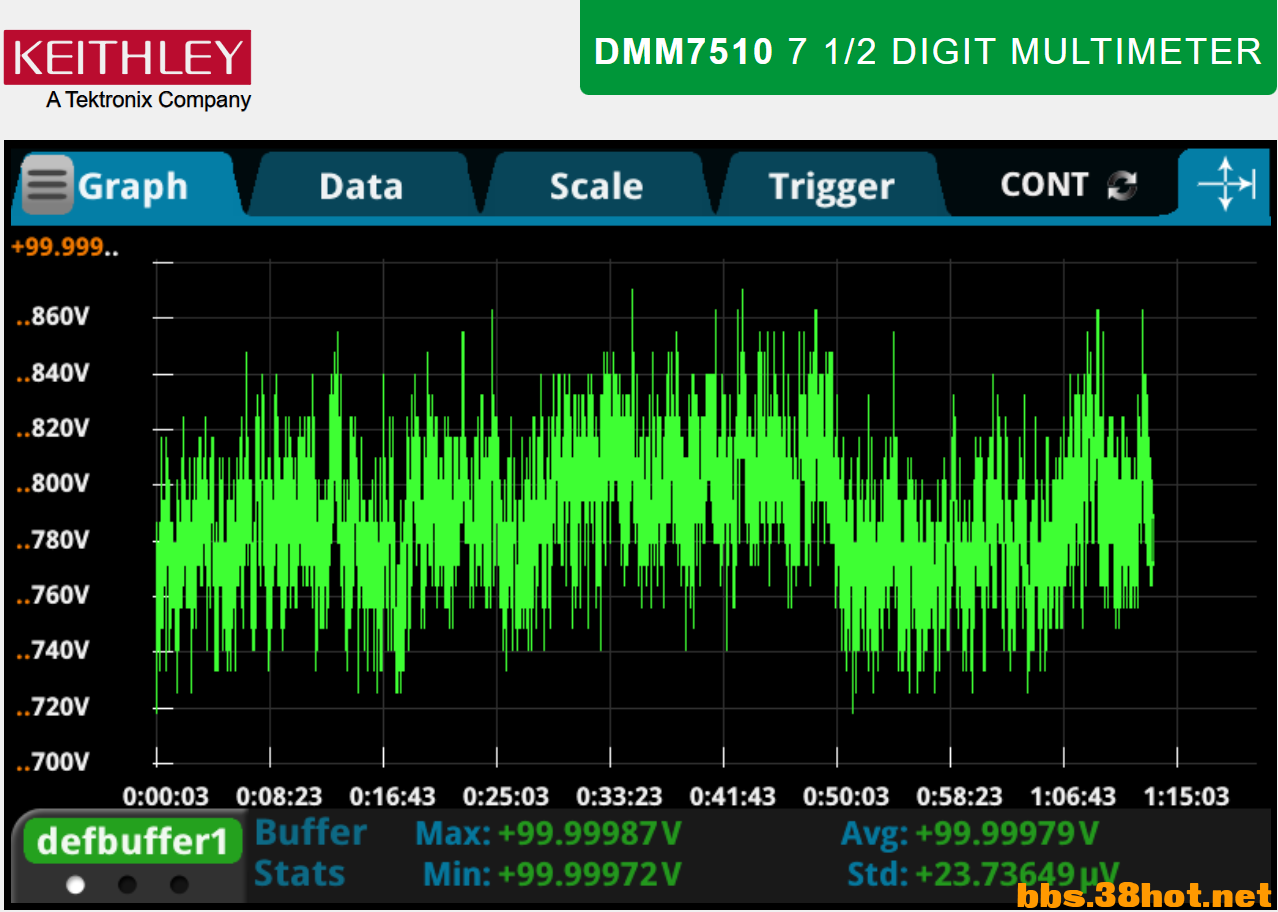Image resolution: width=1278 pixels, height=912 pixels.
Task: Tap the ..720V axis label
Action: pyautogui.click(x=52, y=707)
